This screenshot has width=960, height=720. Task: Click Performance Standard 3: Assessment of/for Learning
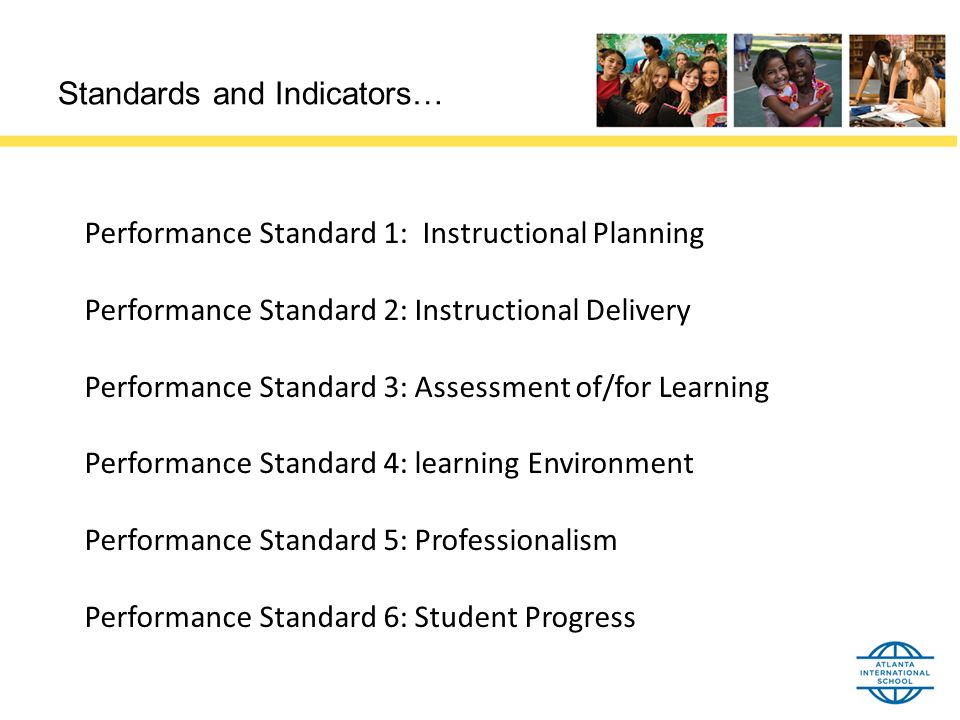click(427, 388)
